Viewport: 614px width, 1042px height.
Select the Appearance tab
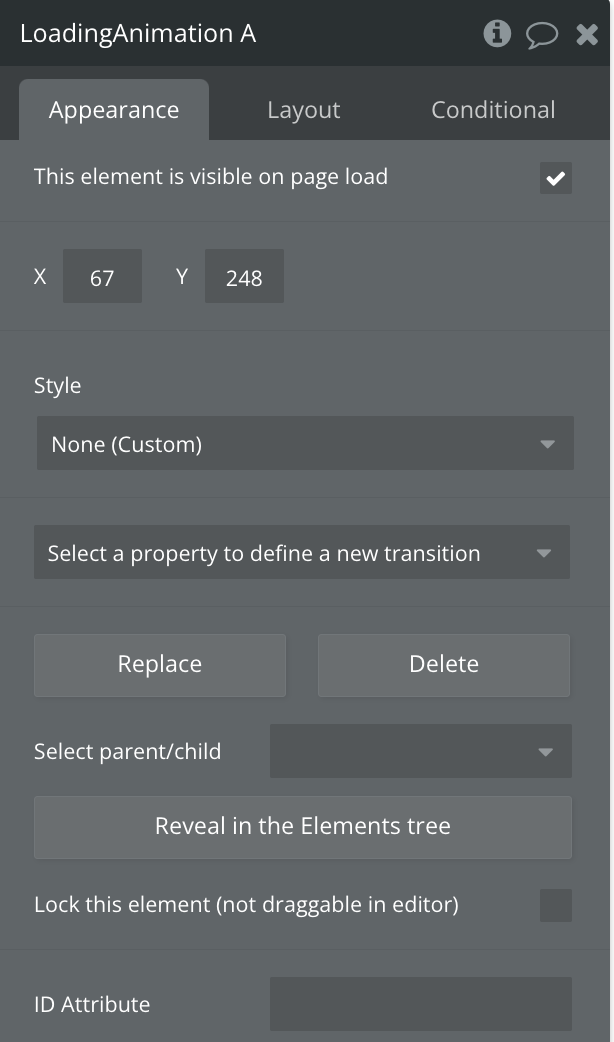point(114,110)
